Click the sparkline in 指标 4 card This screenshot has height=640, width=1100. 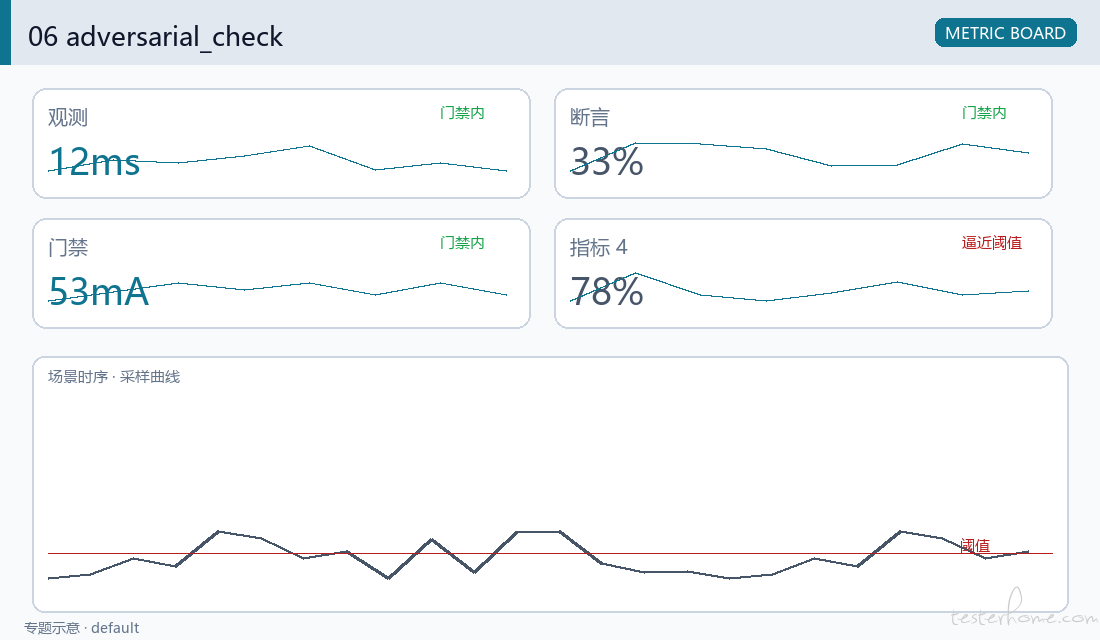coord(800,288)
